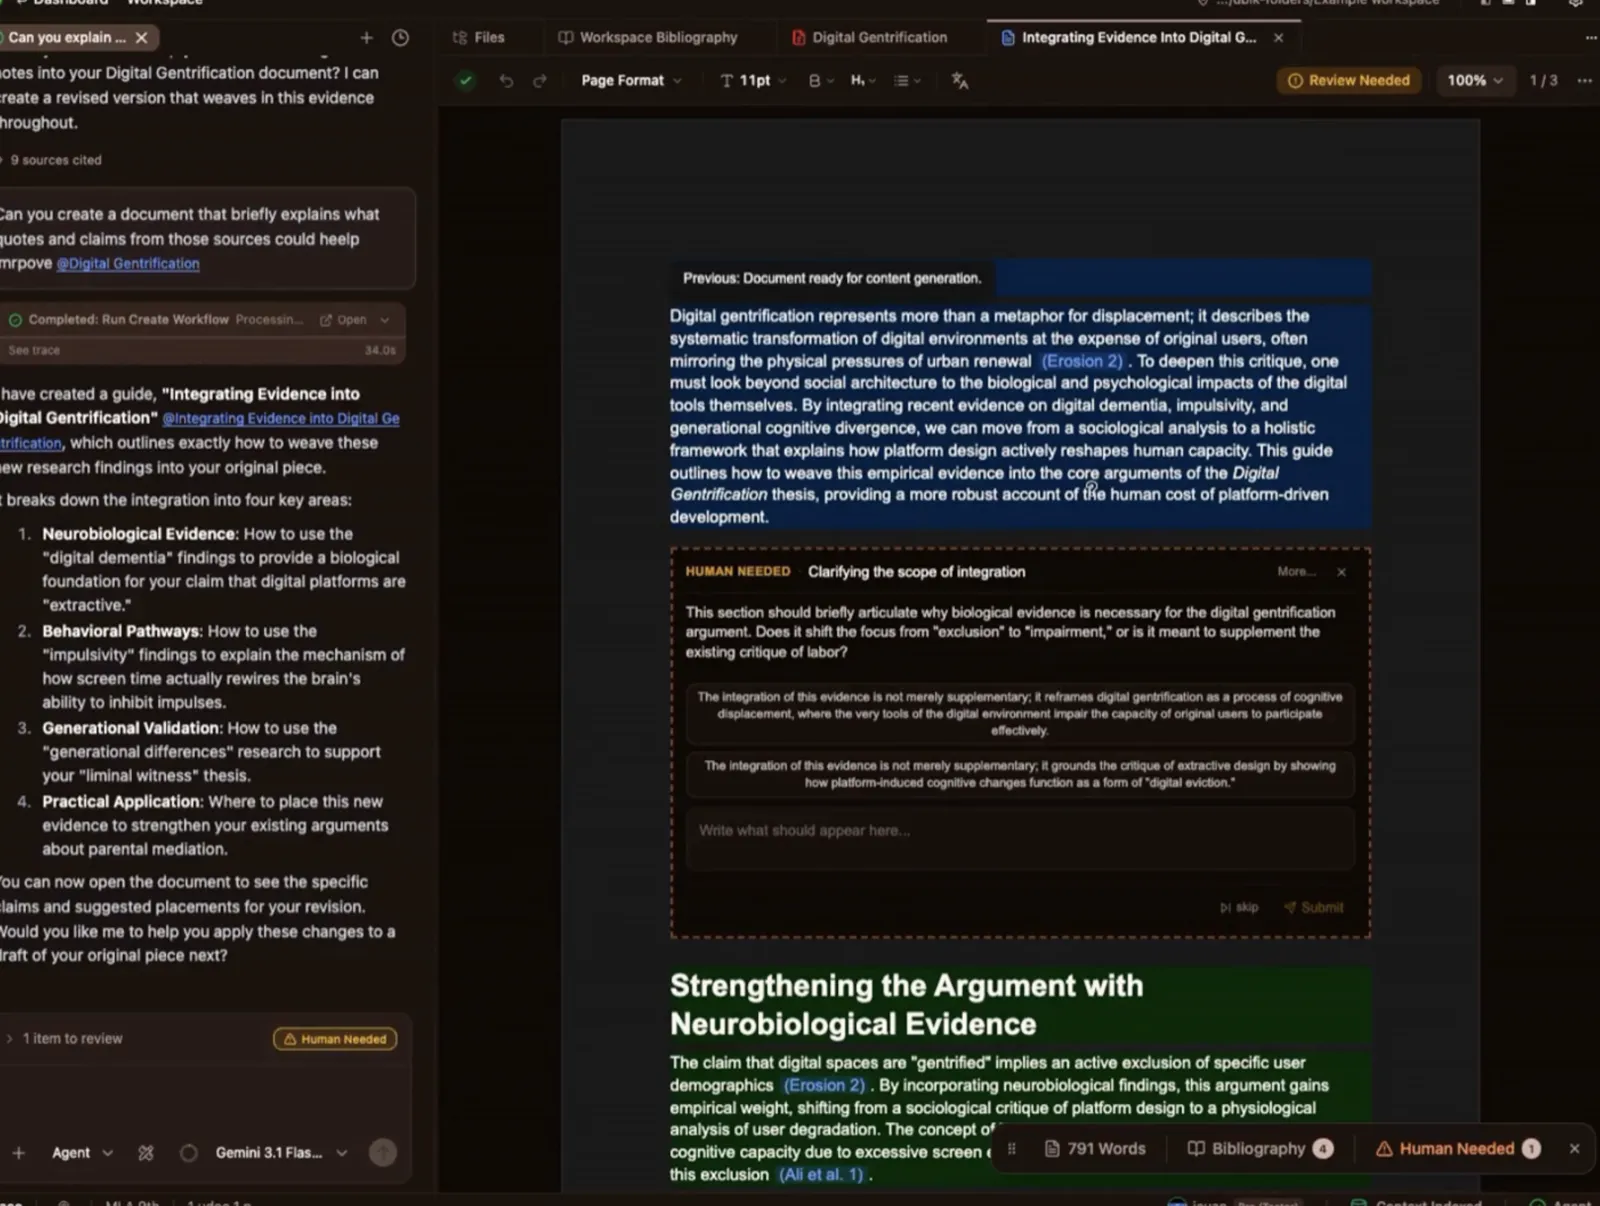This screenshot has height=1206, width=1600.
Task: Click the first Erosion 2 citation
Action: click(x=1082, y=361)
